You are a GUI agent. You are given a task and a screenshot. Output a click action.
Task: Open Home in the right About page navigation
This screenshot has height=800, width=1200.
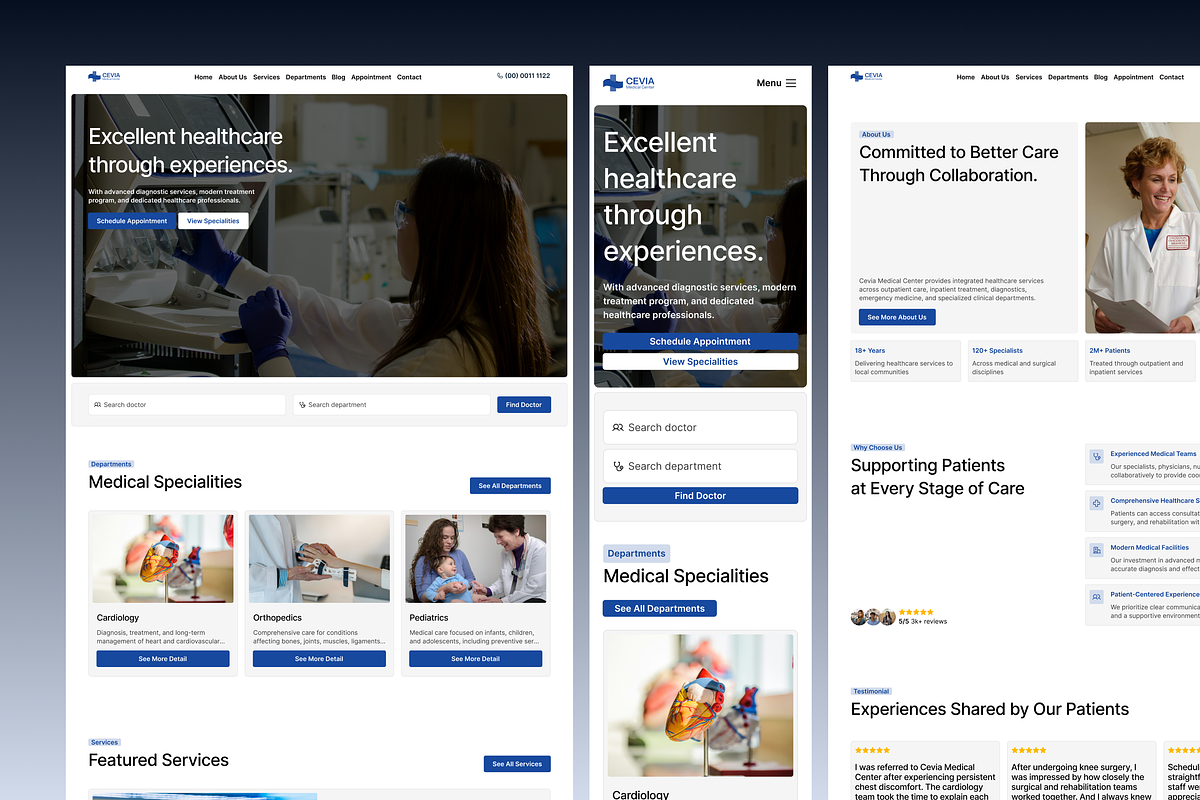tap(965, 77)
